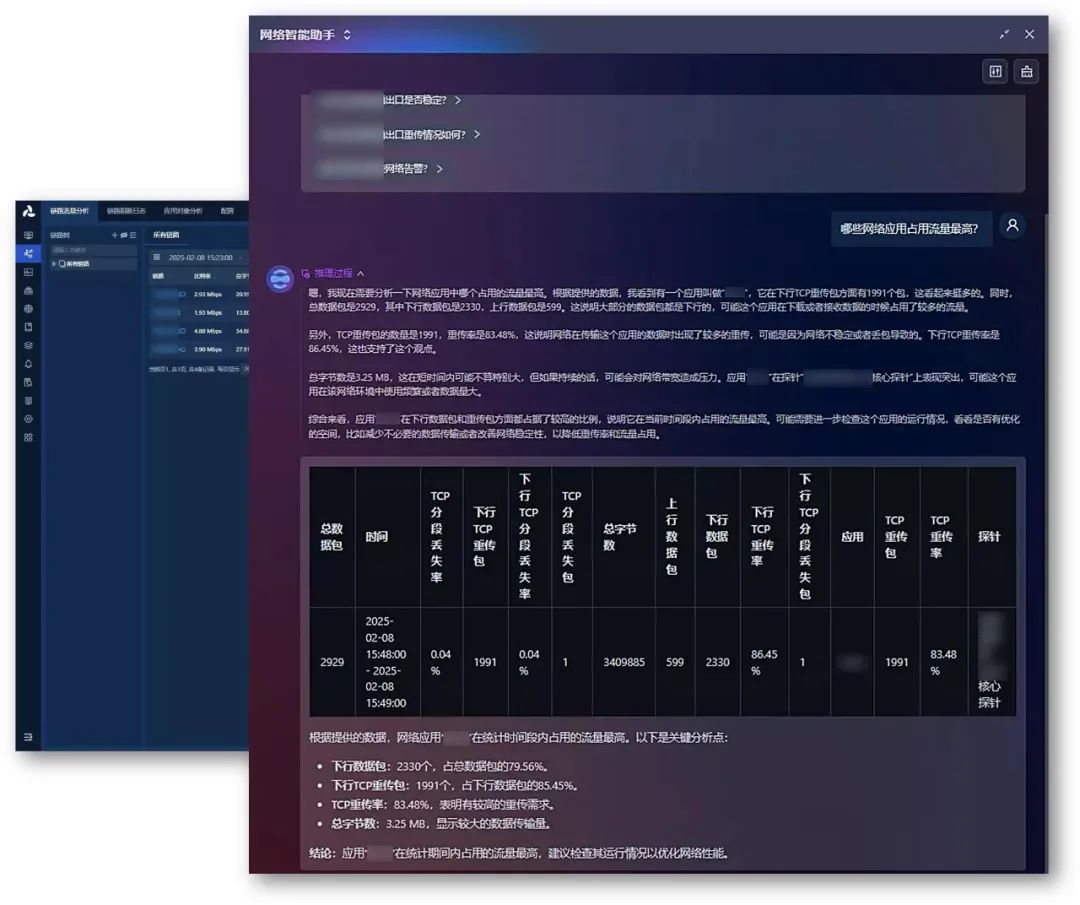Click the search field in the link tree panel
Screen dimensions: 1080x905
click(94, 250)
